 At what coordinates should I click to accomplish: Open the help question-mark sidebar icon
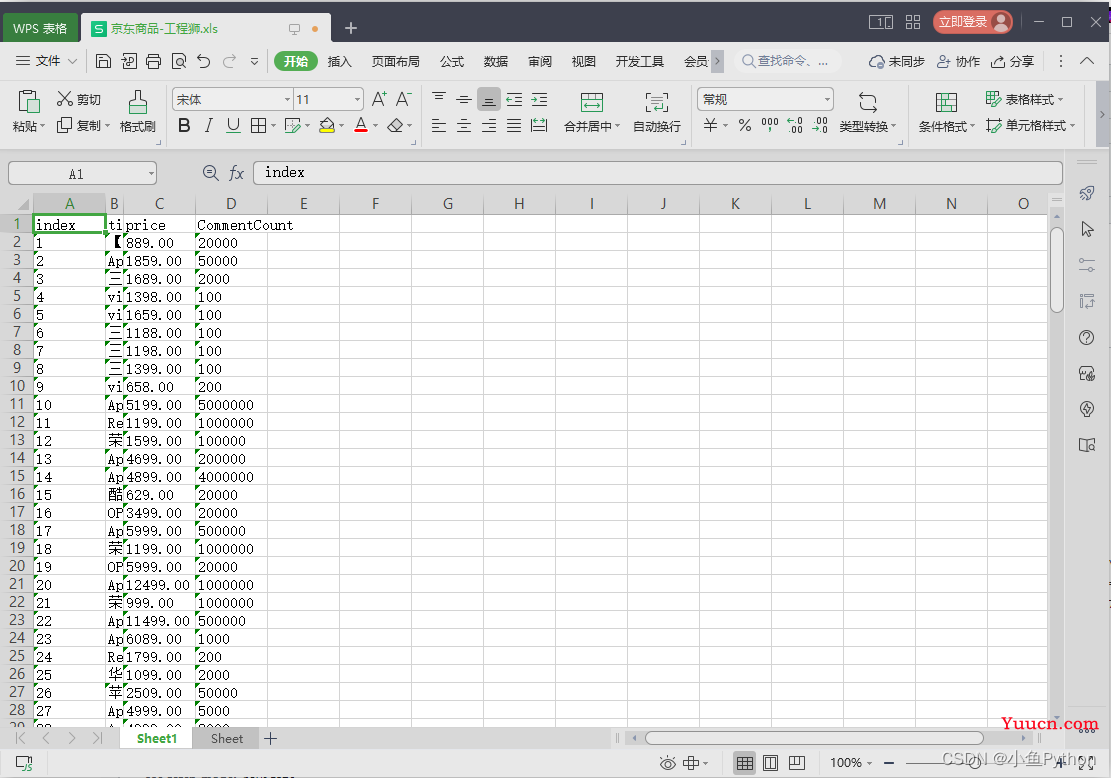(1086, 337)
